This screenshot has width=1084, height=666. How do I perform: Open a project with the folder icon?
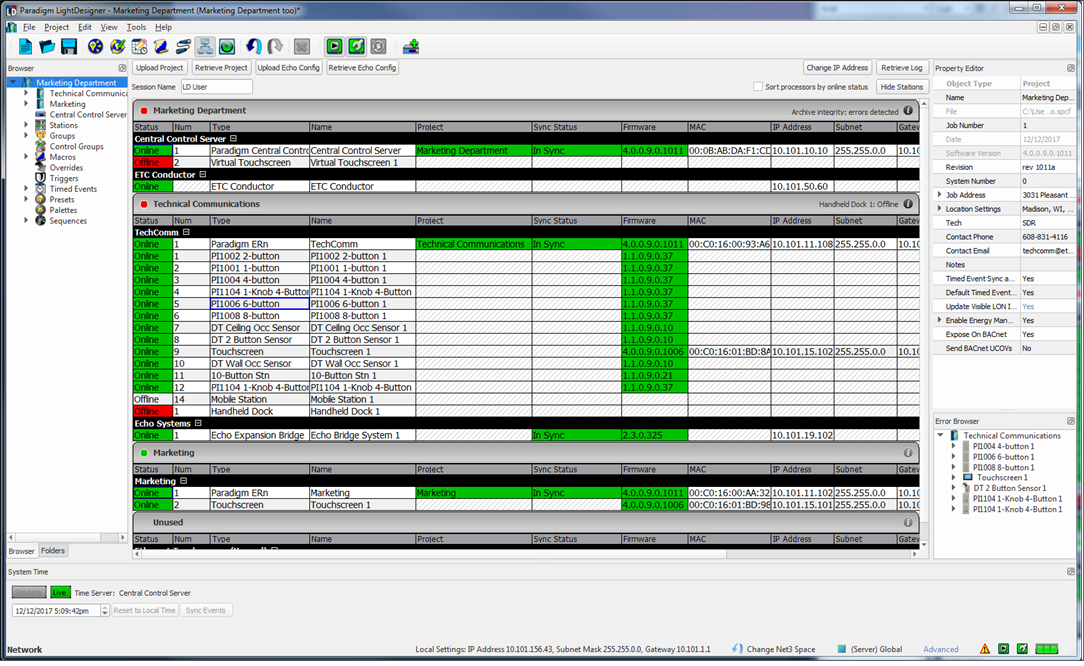pos(47,46)
